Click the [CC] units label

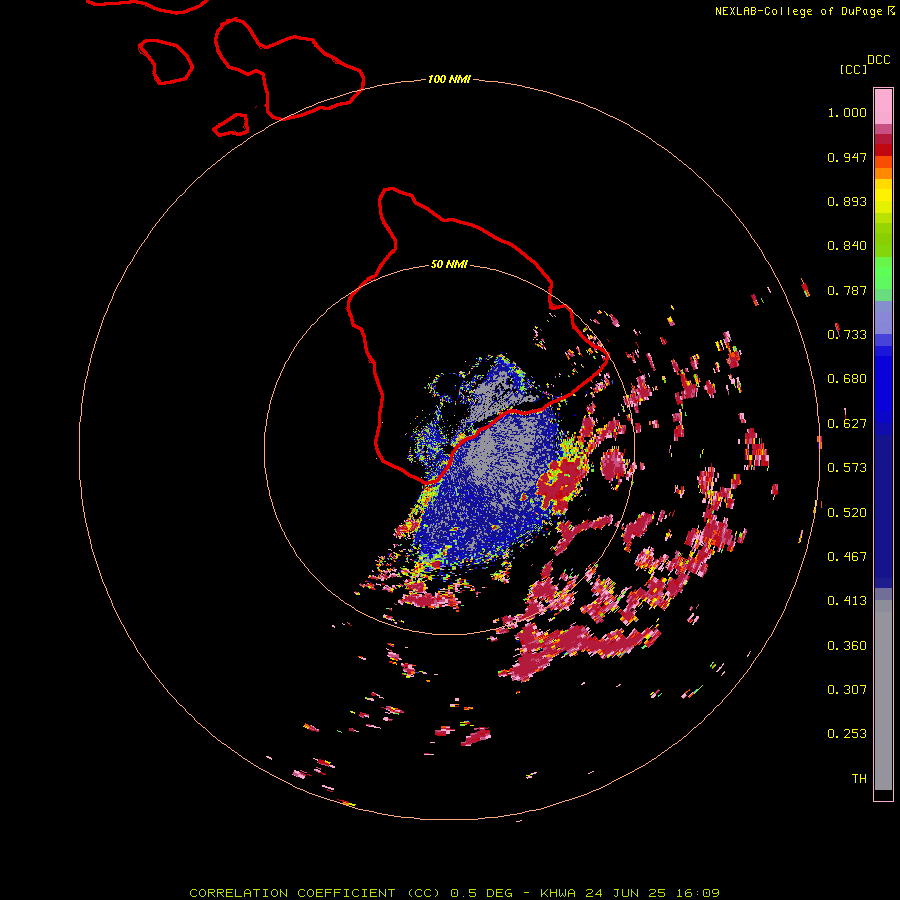[x=853, y=69]
